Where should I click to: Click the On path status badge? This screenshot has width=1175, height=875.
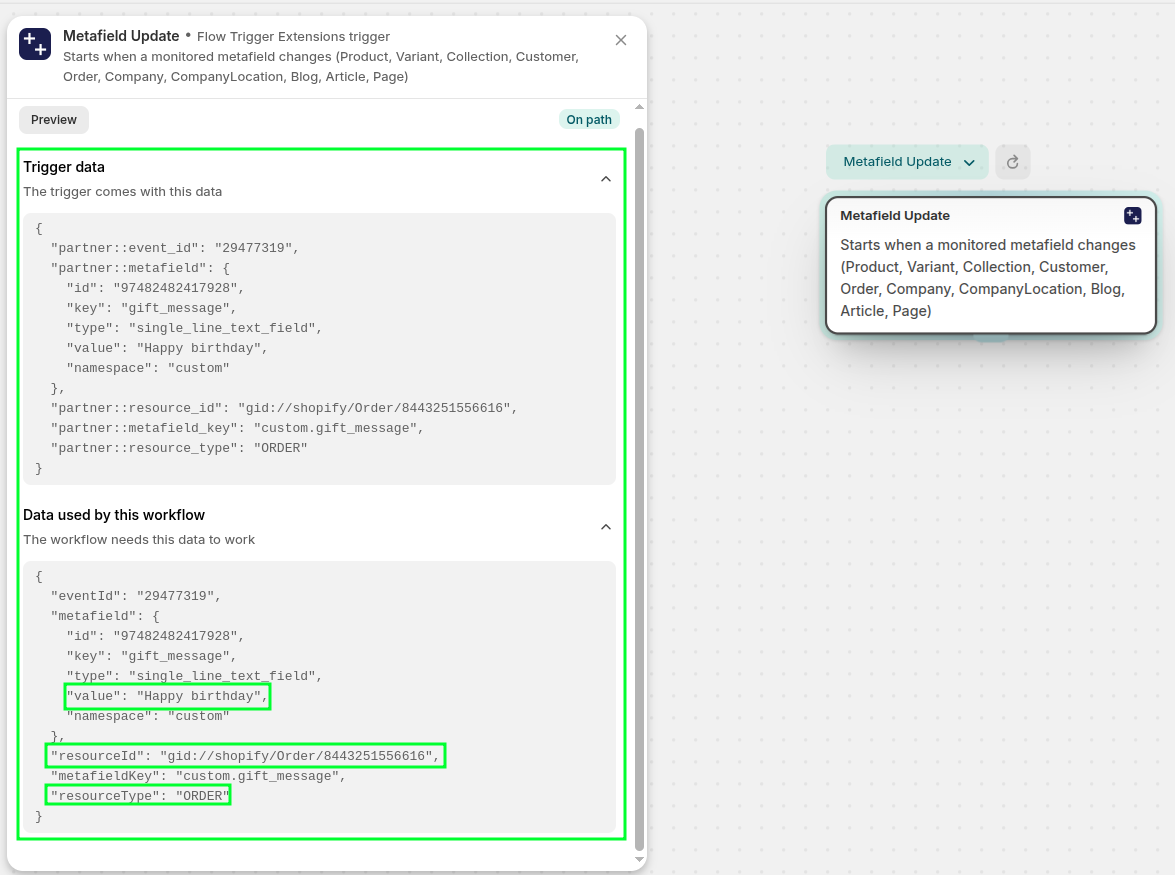click(589, 120)
